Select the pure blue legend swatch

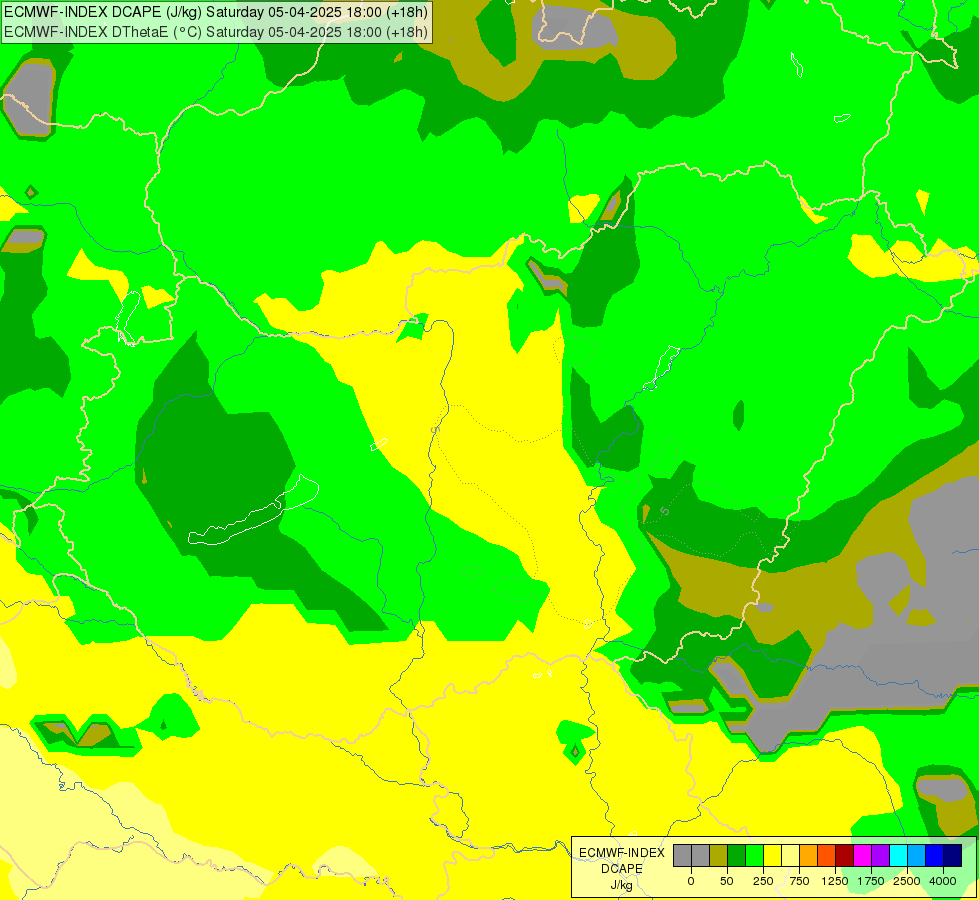935,856
